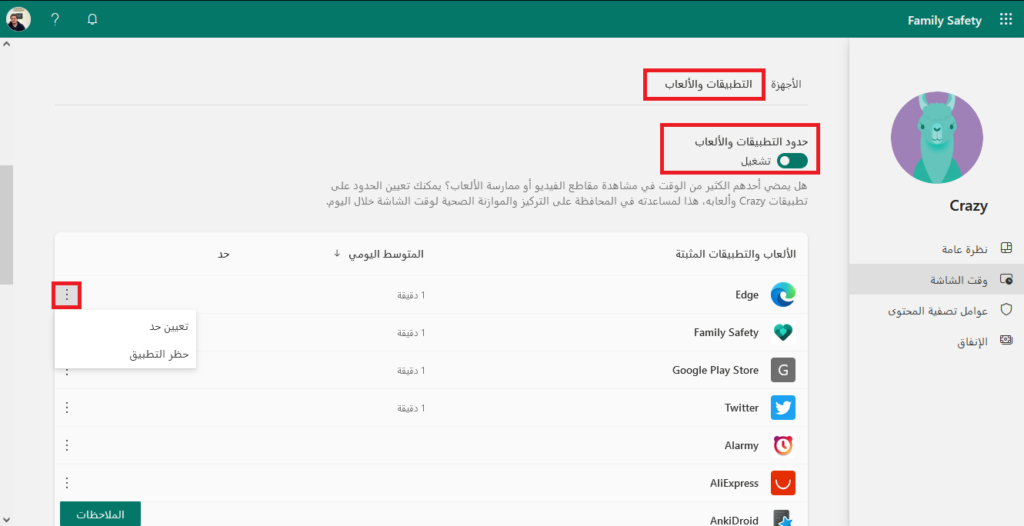Click the Alarmy app name
The height and width of the screenshot is (526, 1024).
(x=741, y=446)
